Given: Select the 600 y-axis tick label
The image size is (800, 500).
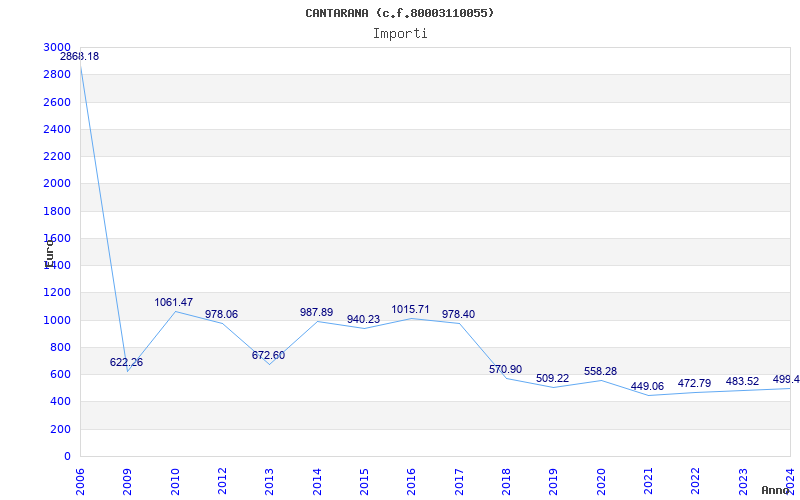Looking at the screenshot, I should coord(61,374).
